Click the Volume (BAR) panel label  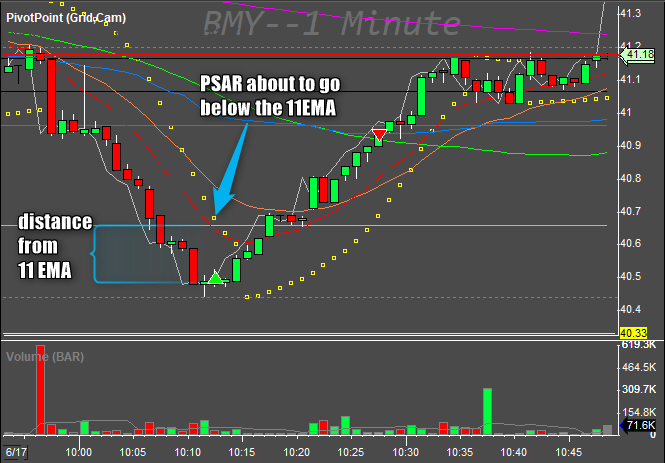tap(45, 357)
